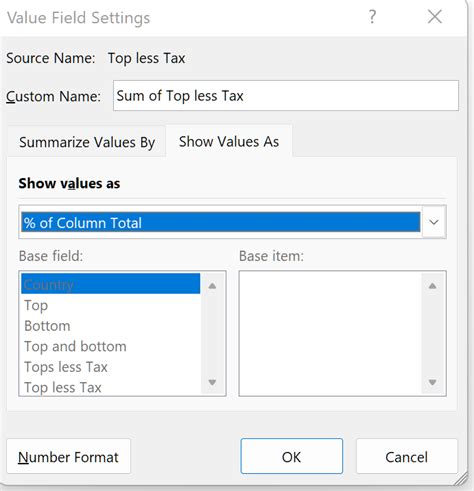Click Base field scroll up arrow
474x491 pixels.
(x=212, y=286)
